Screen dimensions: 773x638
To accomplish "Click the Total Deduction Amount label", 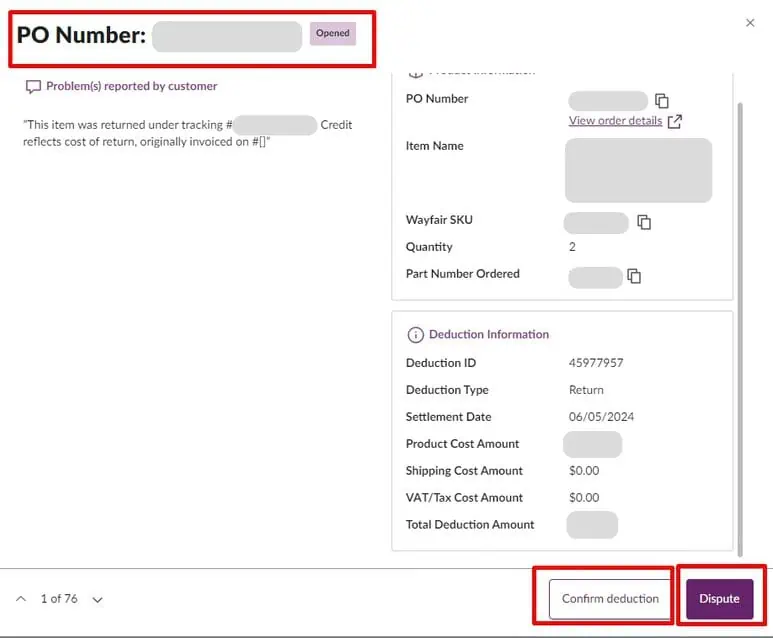I will tap(470, 525).
